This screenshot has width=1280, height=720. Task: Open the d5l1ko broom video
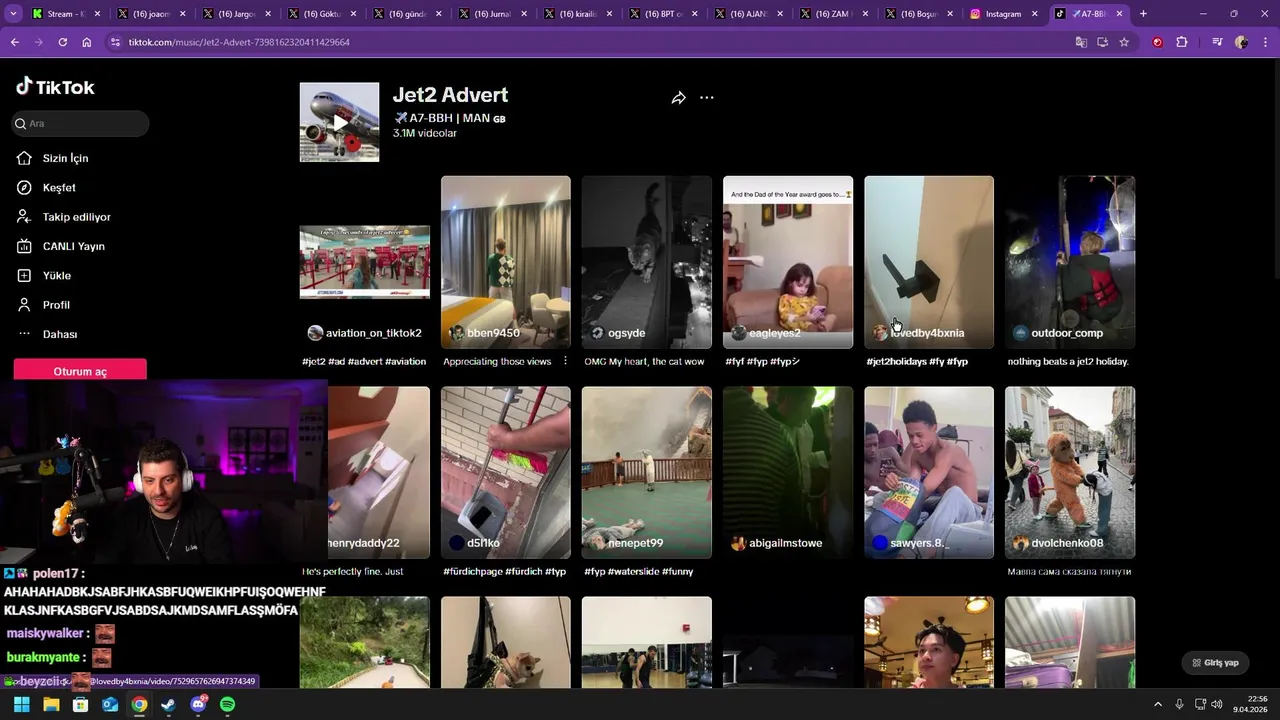point(506,472)
